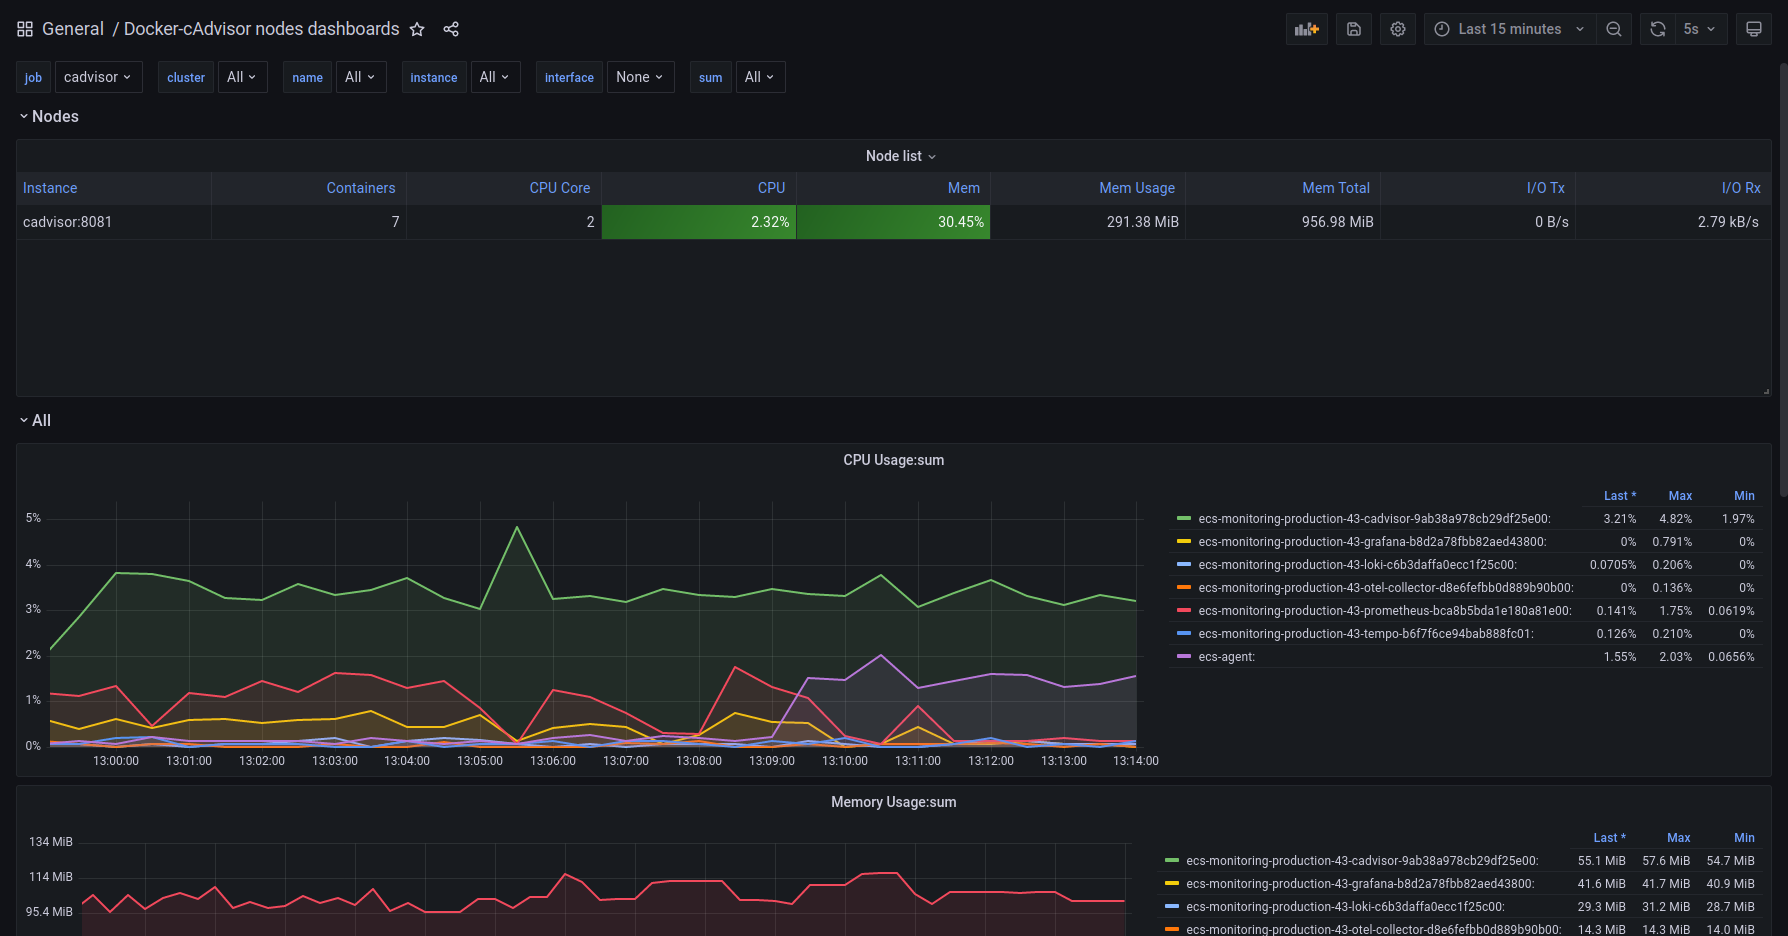Click the add panel icon
1788x936 pixels.
click(1306, 29)
